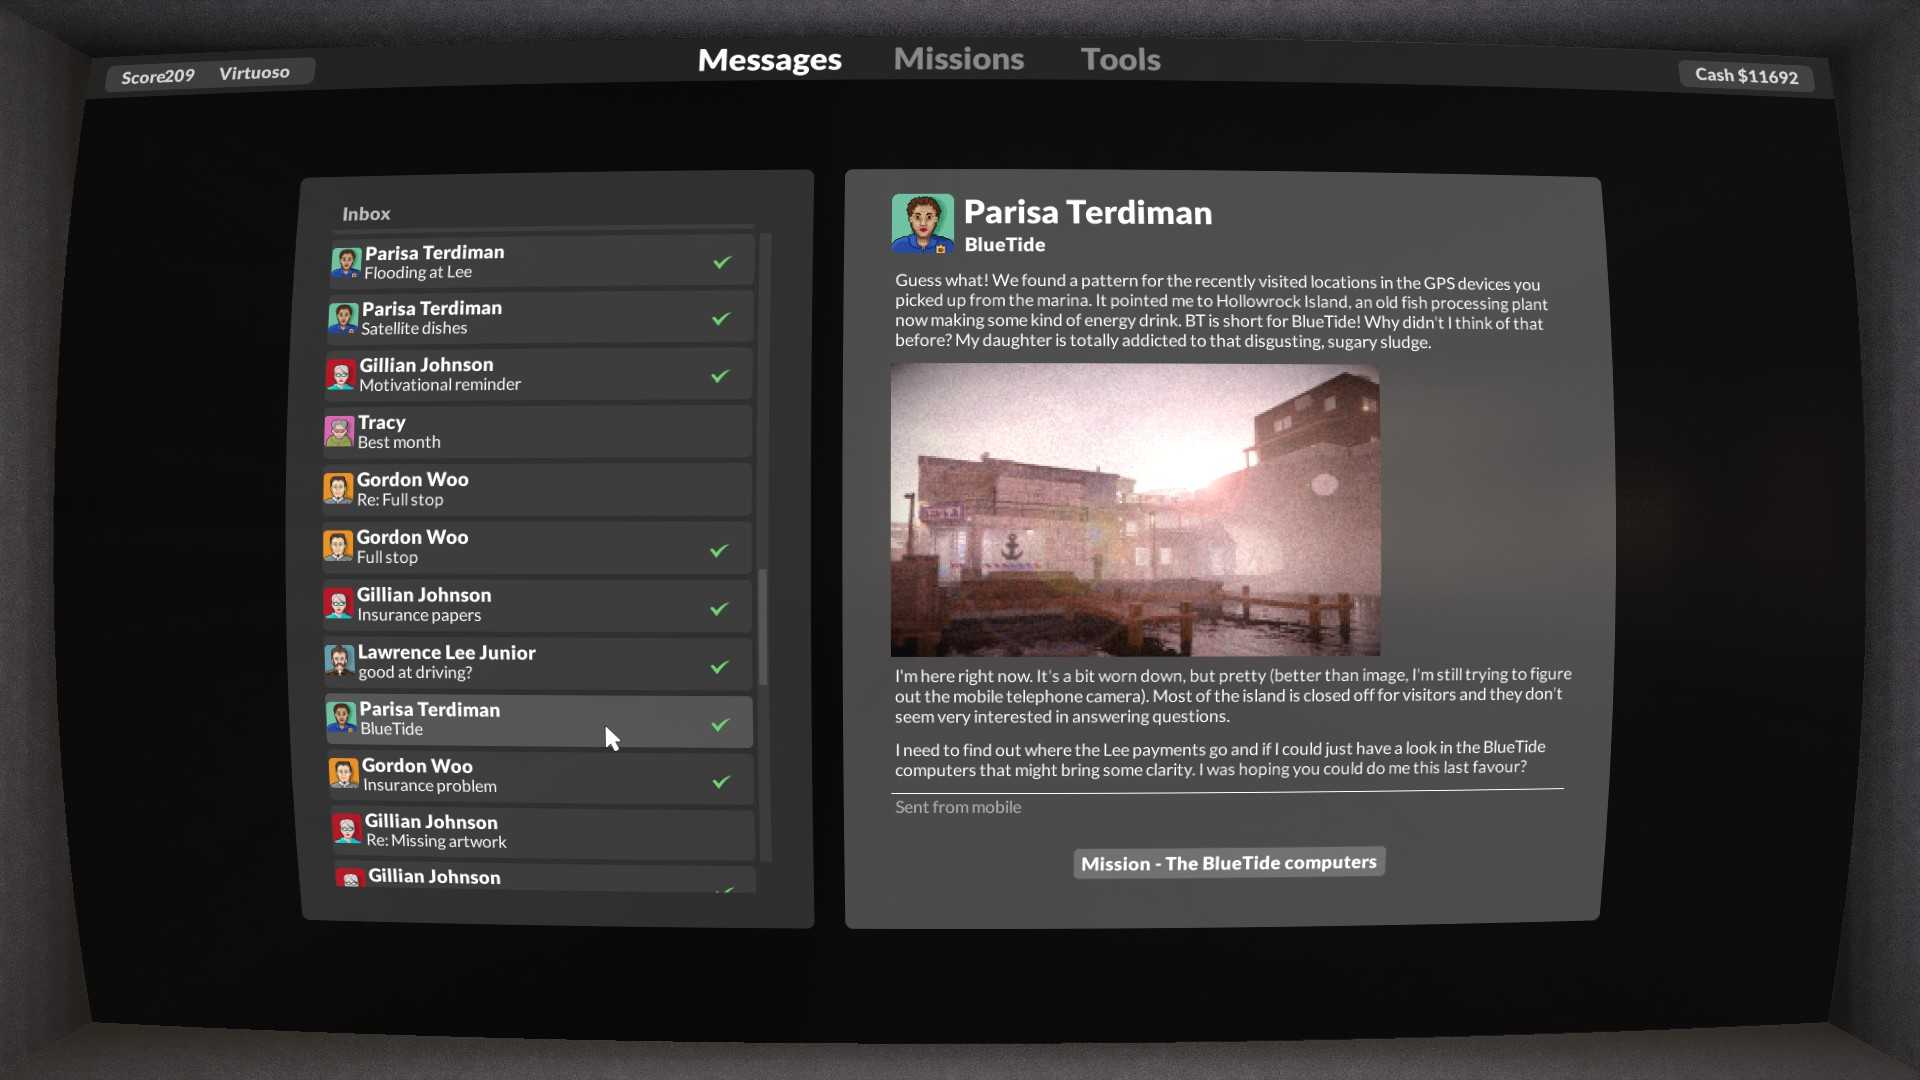The width and height of the screenshot is (1920, 1080).
Task: Click Gillian Johnson avatar on Motivational reminder
Action: coord(341,375)
